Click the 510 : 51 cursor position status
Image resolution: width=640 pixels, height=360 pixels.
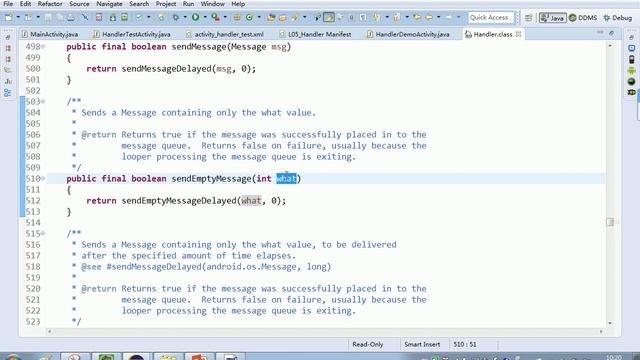(465, 344)
